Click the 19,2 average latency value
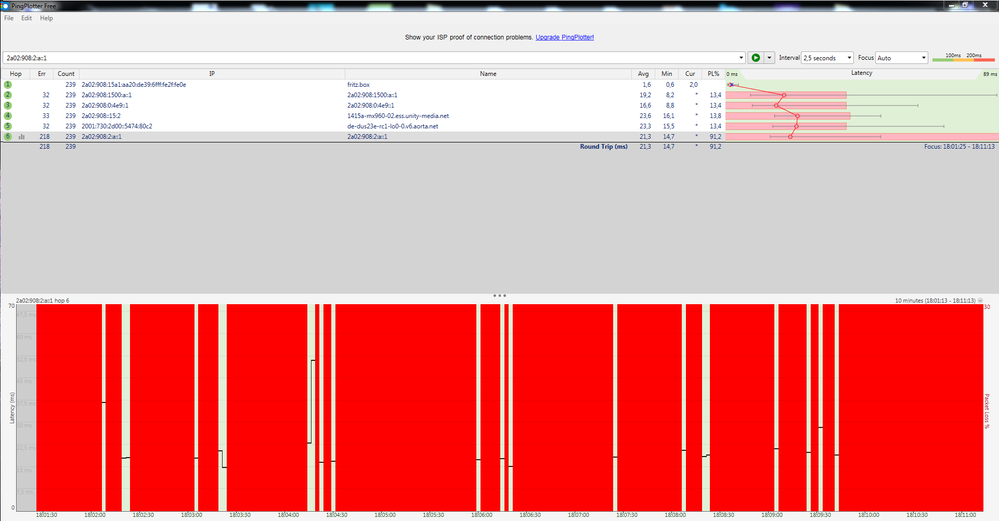Viewport: 999px width, 521px height. [645, 95]
